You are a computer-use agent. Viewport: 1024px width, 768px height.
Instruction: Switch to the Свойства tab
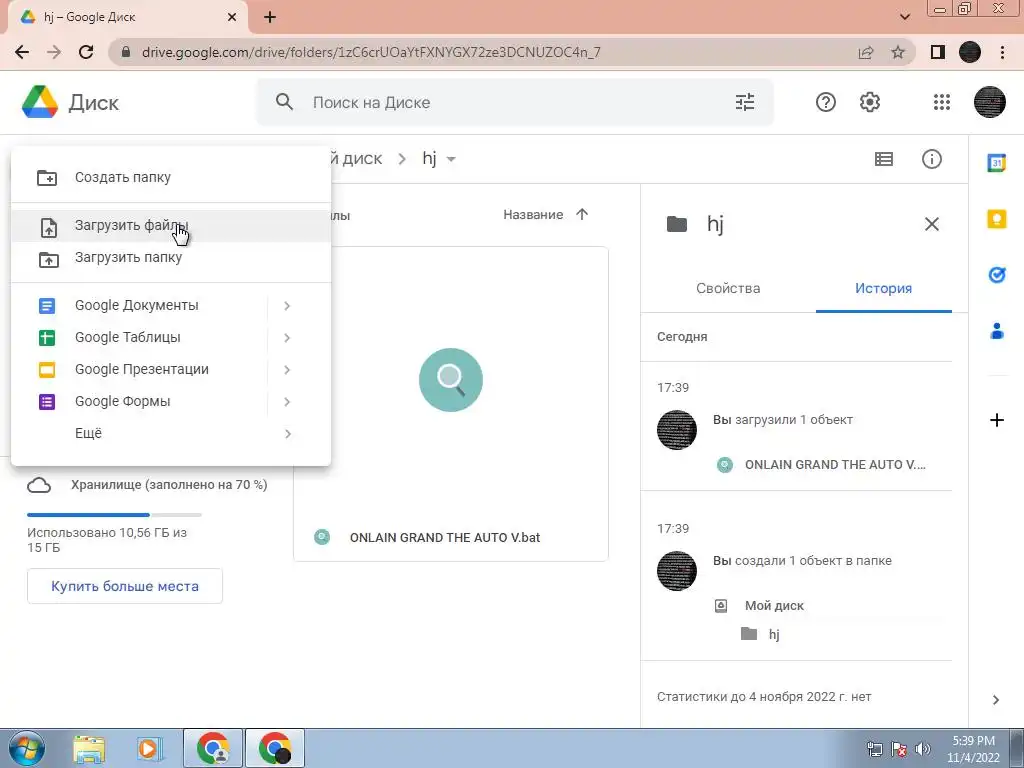[x=728, y=288]
